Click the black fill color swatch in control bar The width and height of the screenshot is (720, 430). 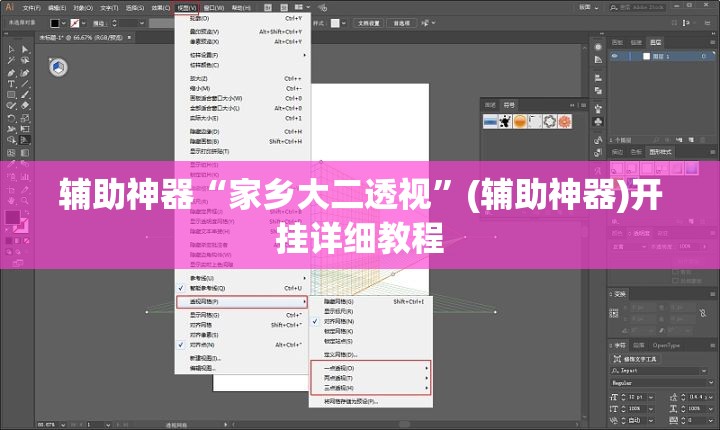coord(55,23)
